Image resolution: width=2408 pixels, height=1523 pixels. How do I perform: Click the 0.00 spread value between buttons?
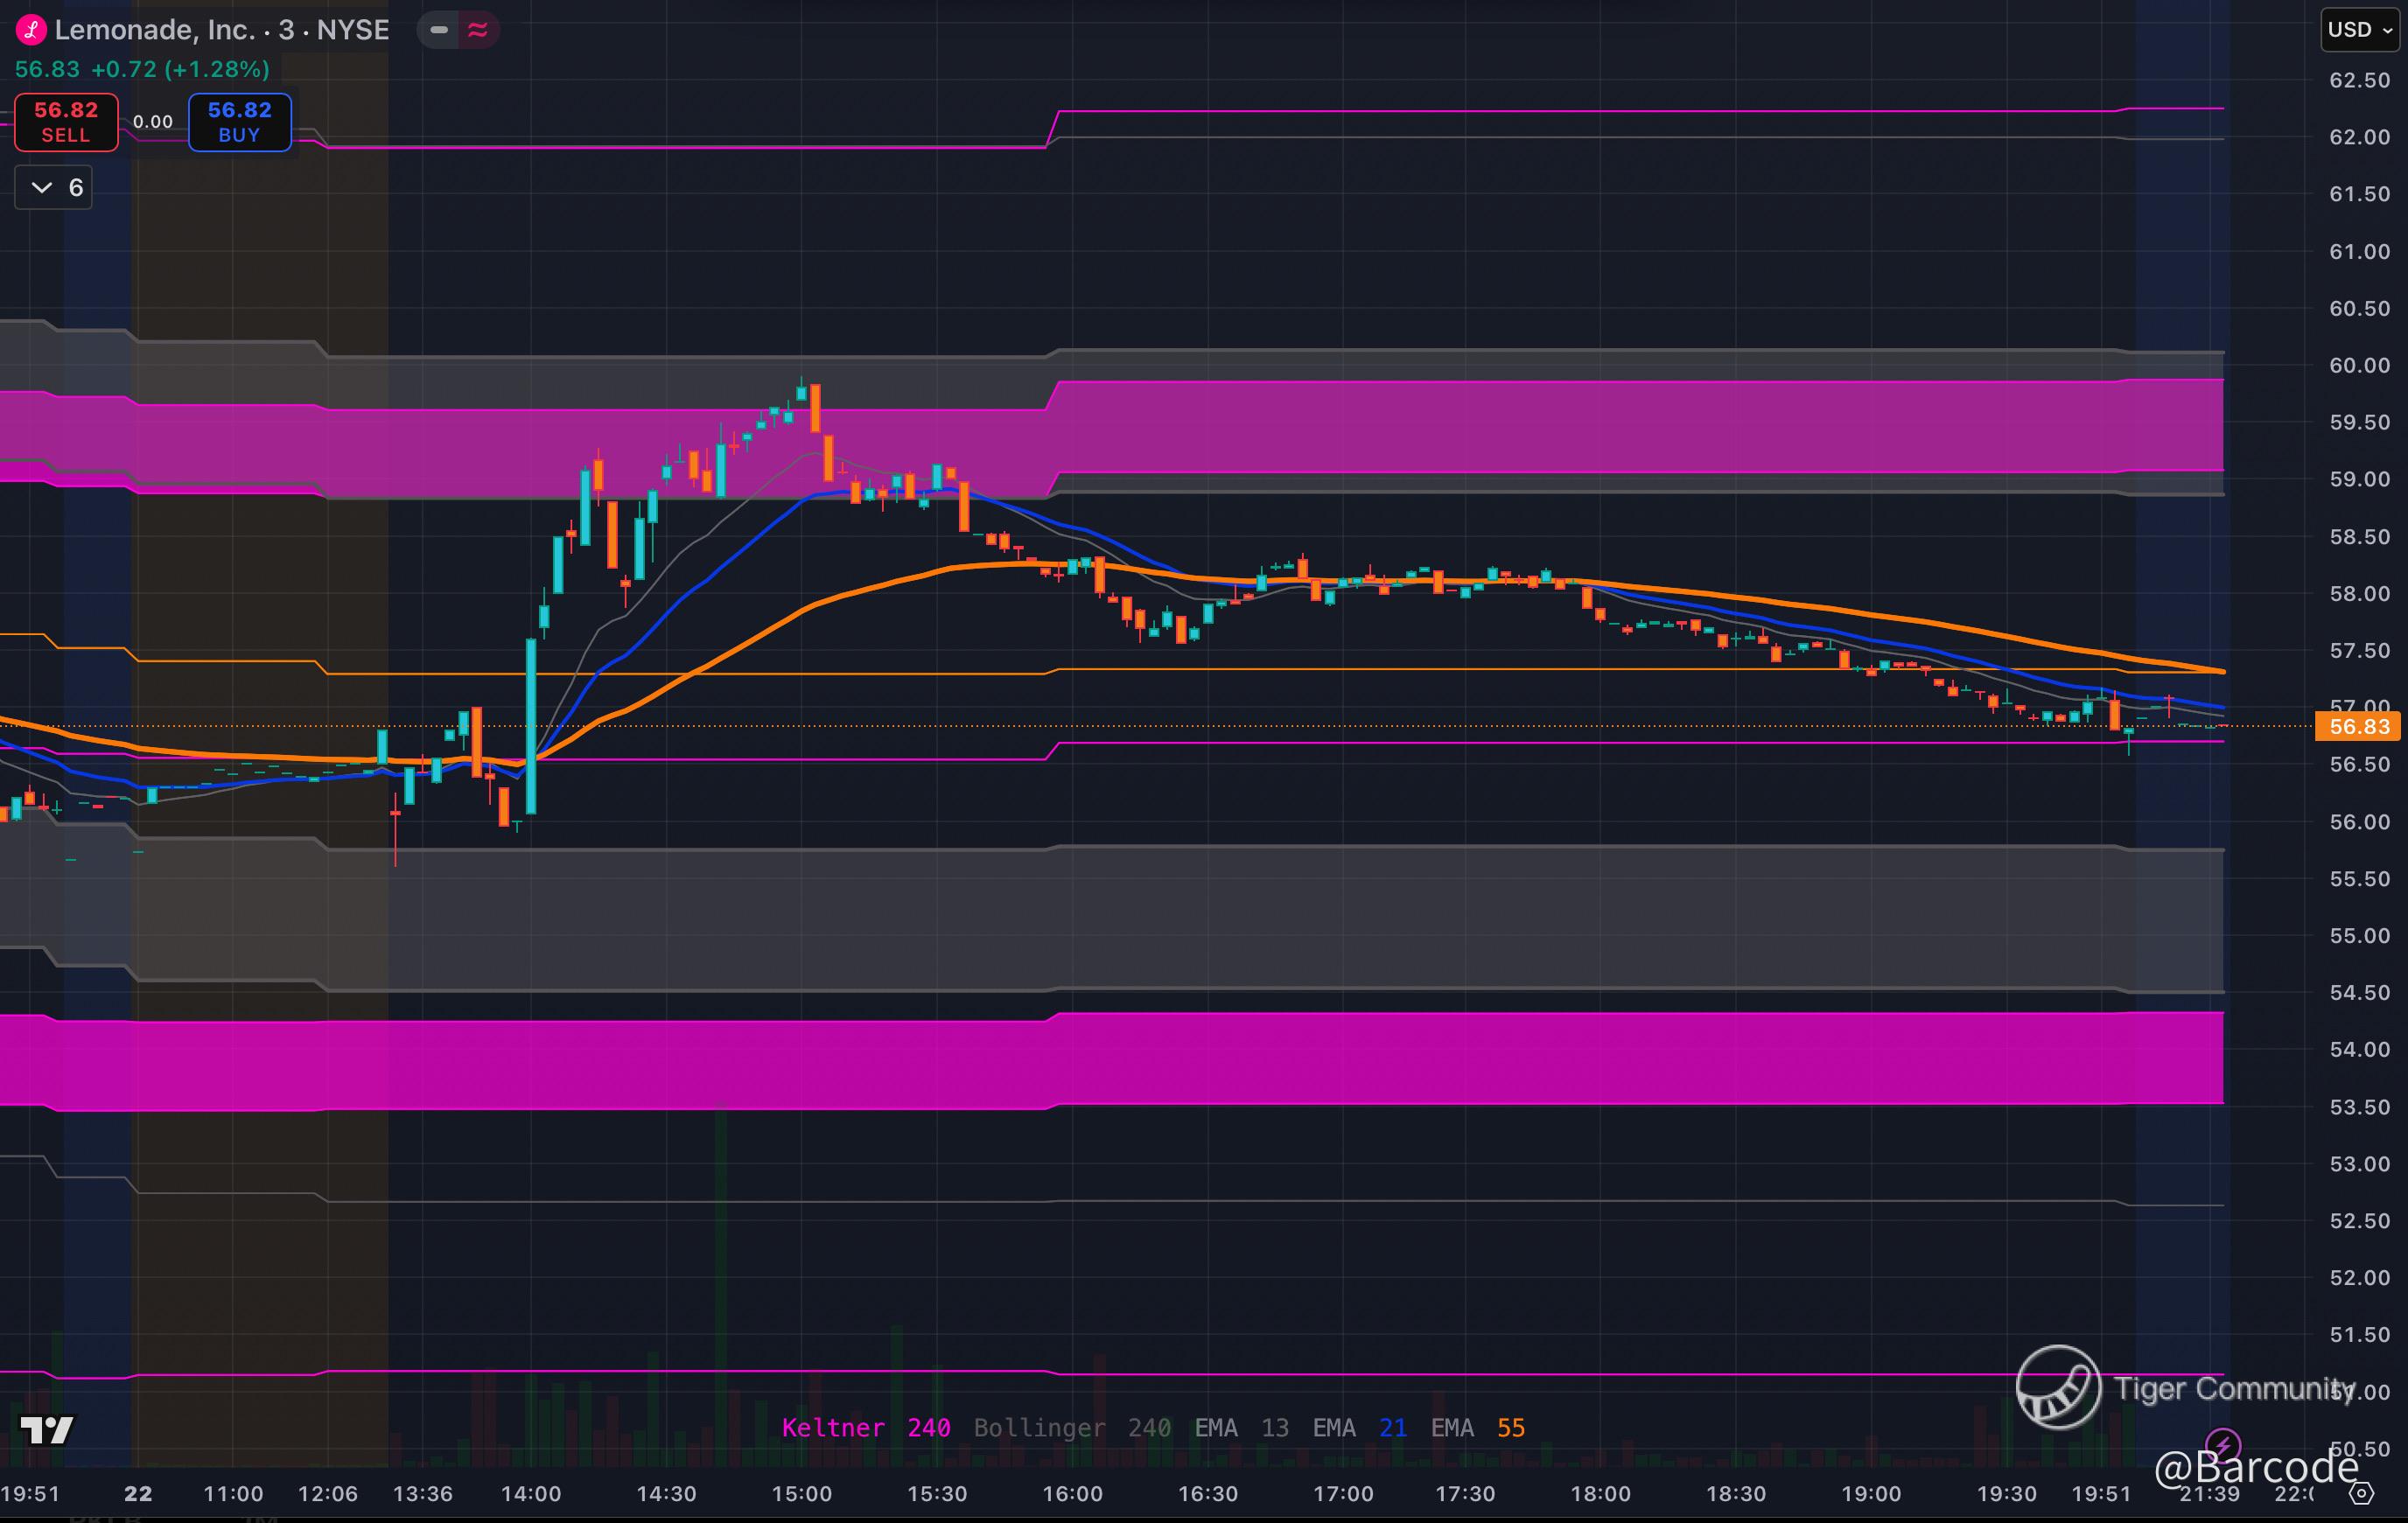[x=153, y=122]
